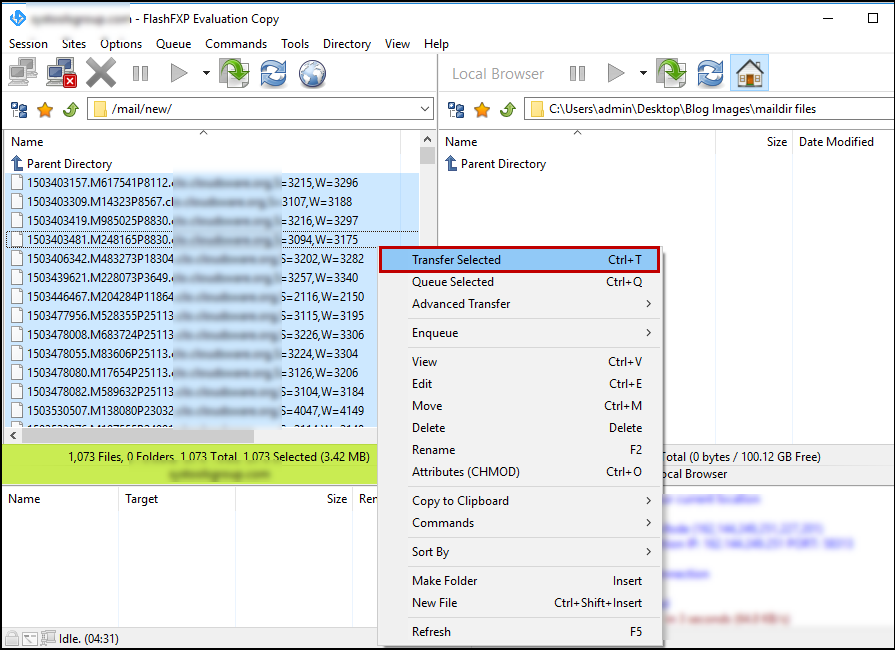
Task: Open the Commands menu in the menu bar
Action: point(236,44)
